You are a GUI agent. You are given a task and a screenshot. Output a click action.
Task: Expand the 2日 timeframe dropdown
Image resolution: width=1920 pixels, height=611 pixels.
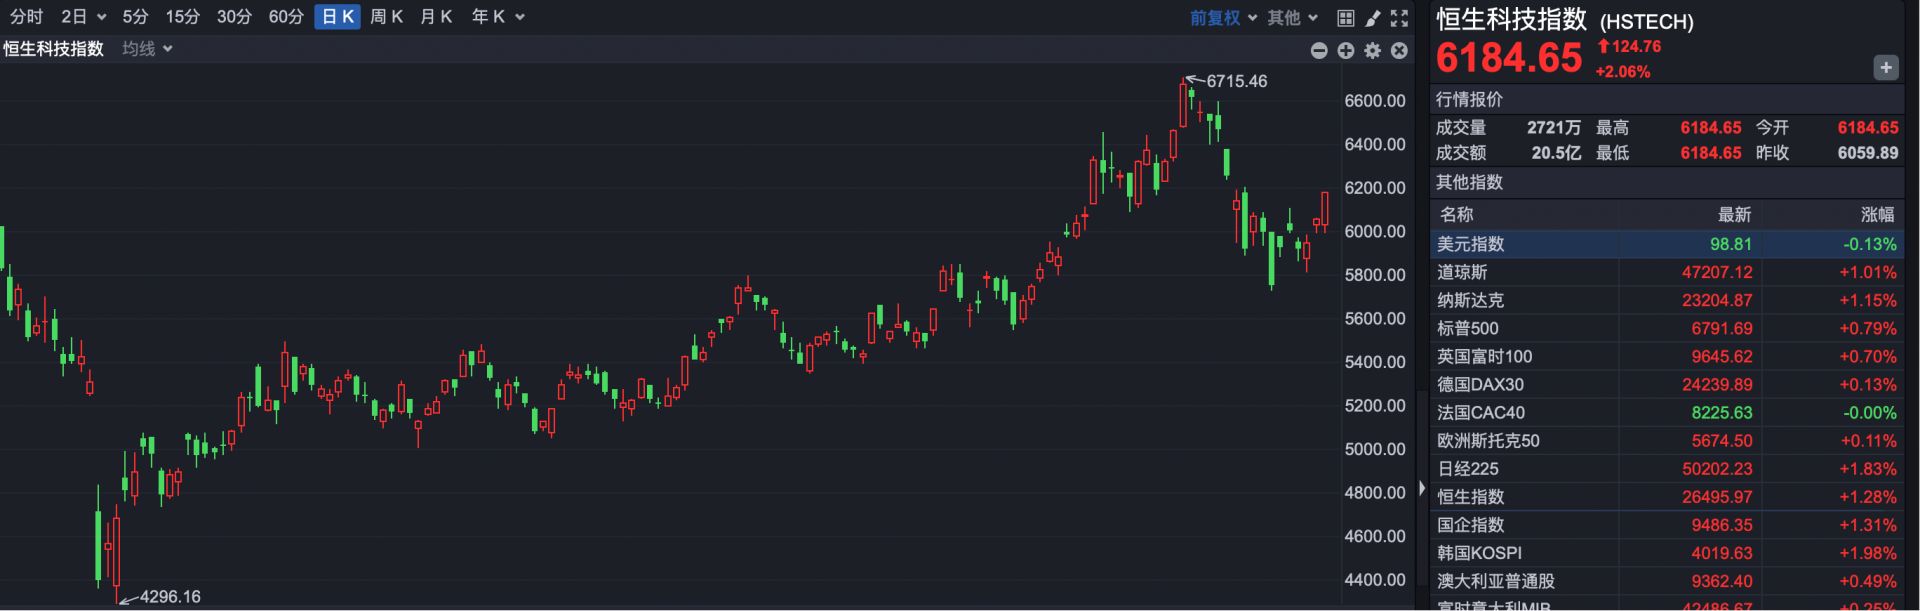(x=83, y=17)
